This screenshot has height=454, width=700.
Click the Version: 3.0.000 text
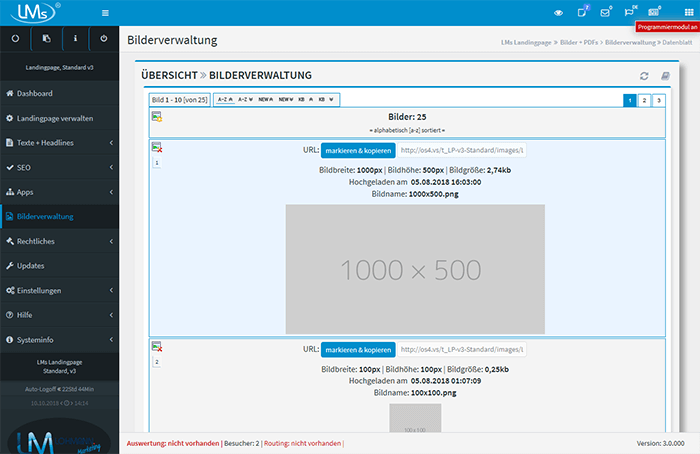pyautogui.click(x=660, y=443)
